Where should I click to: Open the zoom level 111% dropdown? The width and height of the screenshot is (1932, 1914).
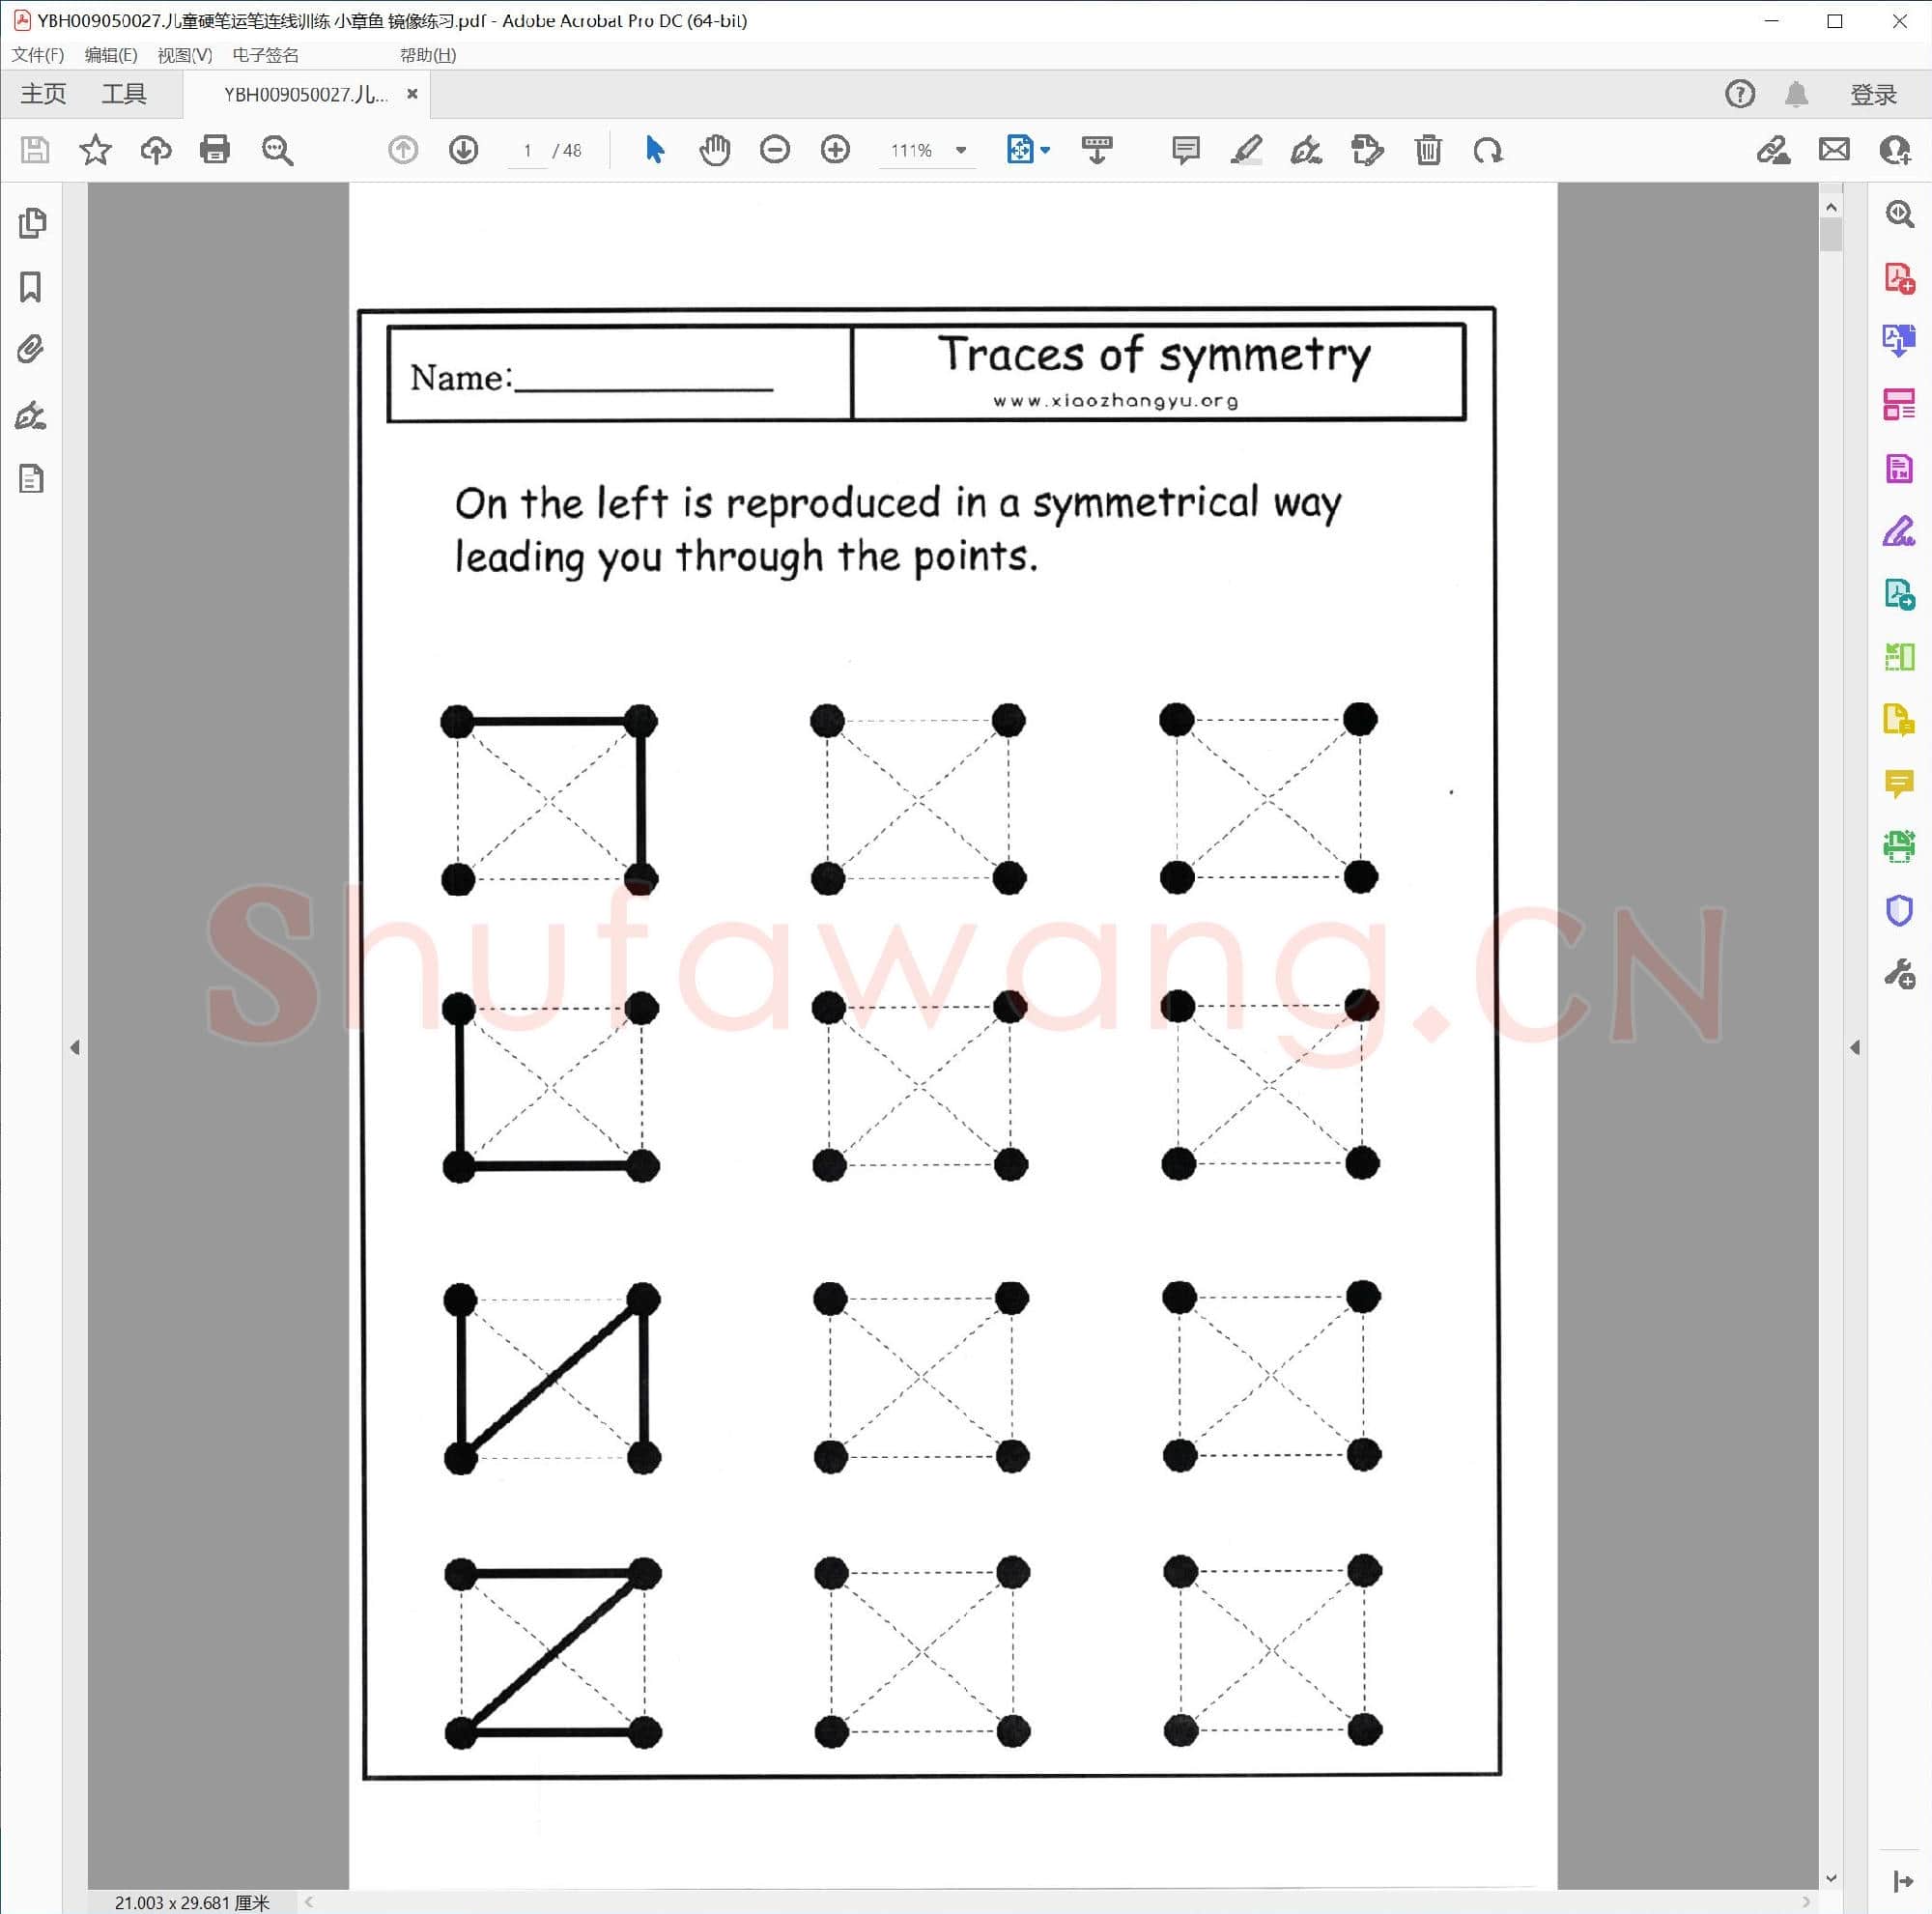tap(961, 150)
